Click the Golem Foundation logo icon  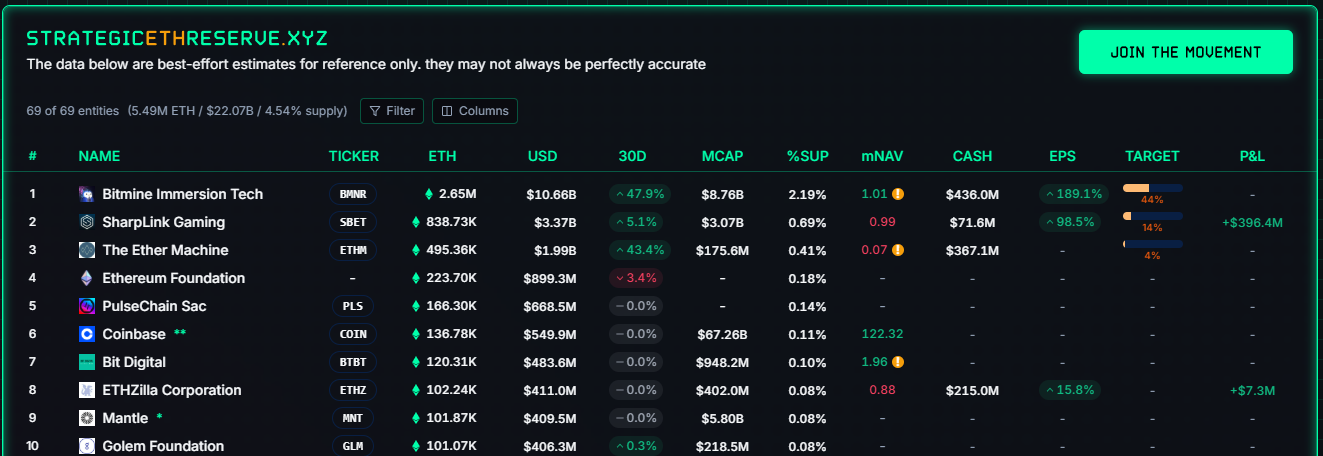(86, 446)
